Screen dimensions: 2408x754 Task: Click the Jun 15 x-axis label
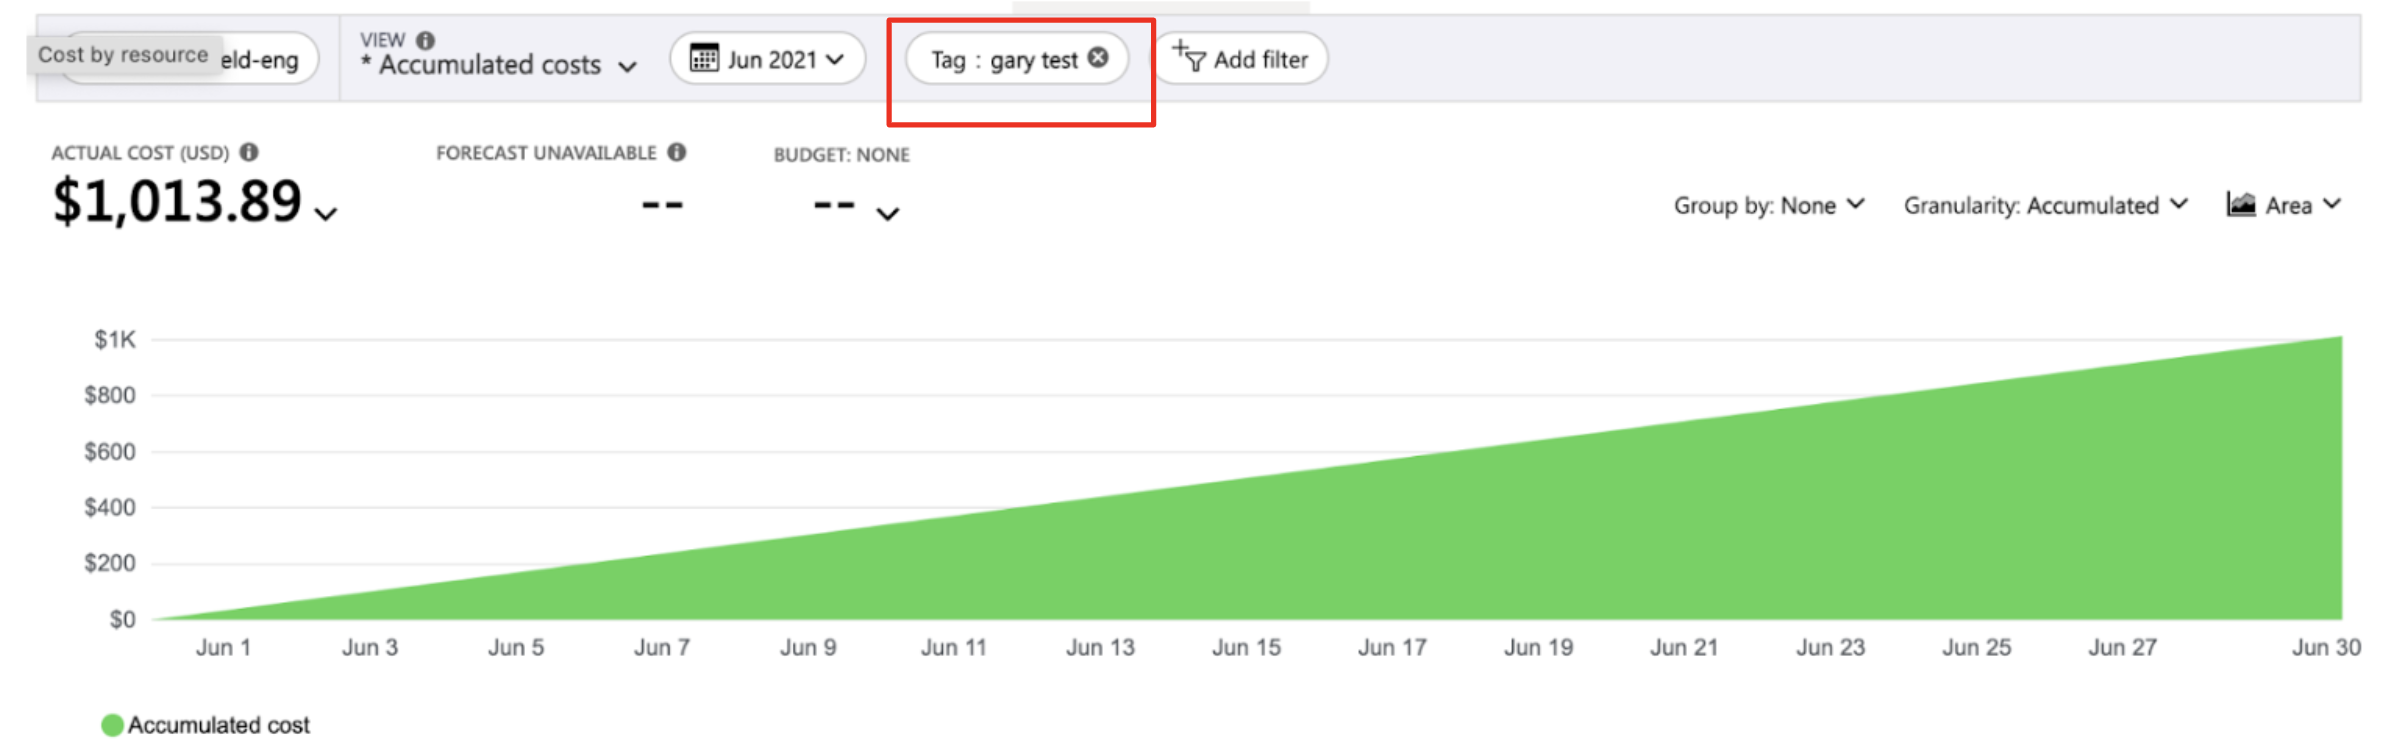pos(1246,647)
